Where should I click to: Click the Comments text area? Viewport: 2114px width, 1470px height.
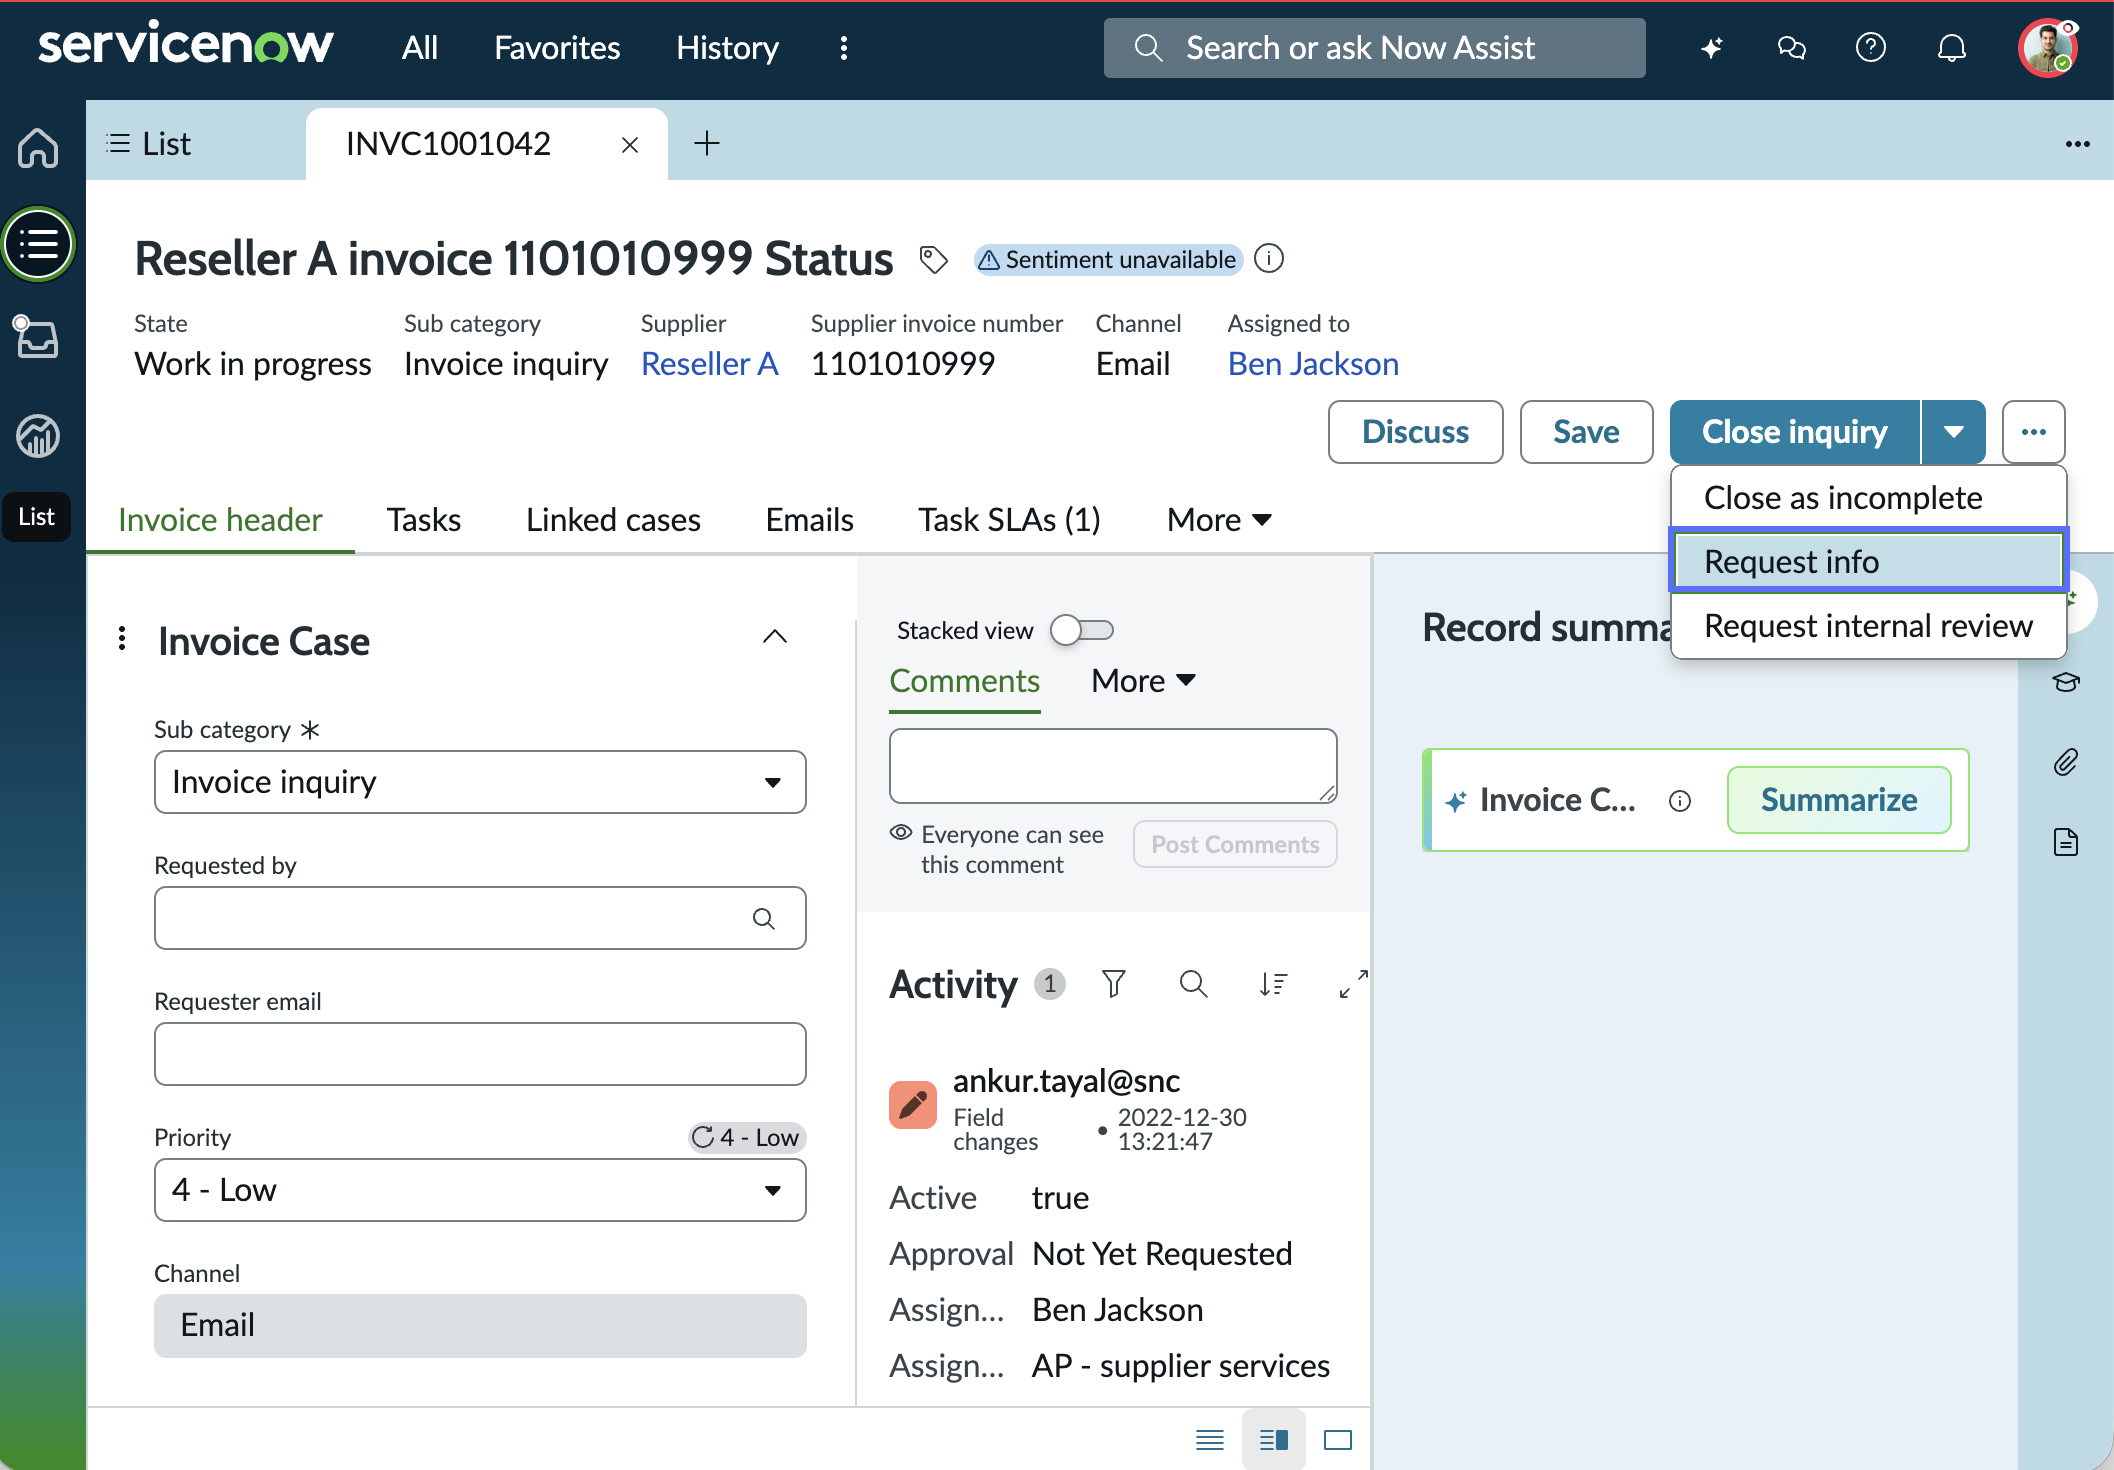(x=1113, y=766)
